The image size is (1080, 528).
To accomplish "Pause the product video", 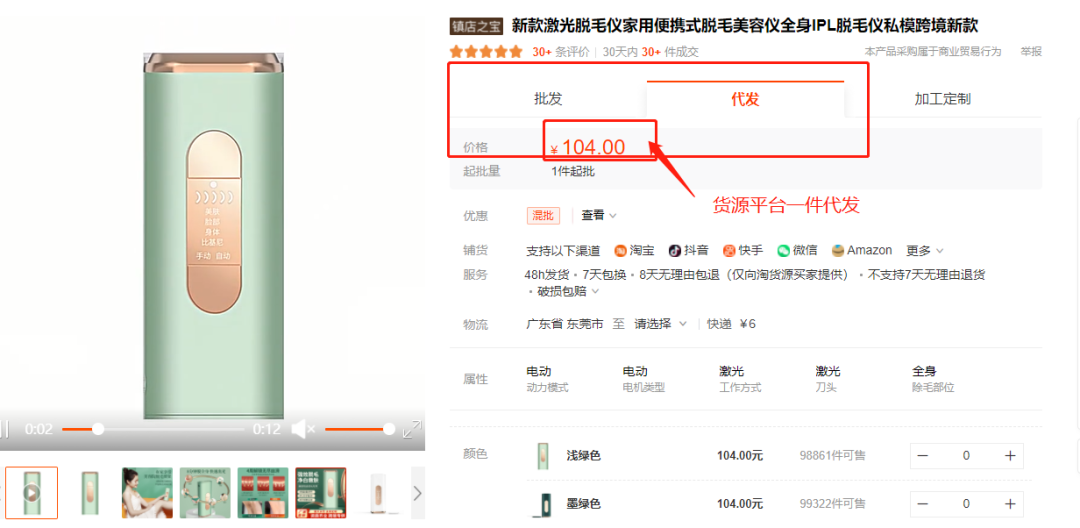I will [x=4, y=429].
